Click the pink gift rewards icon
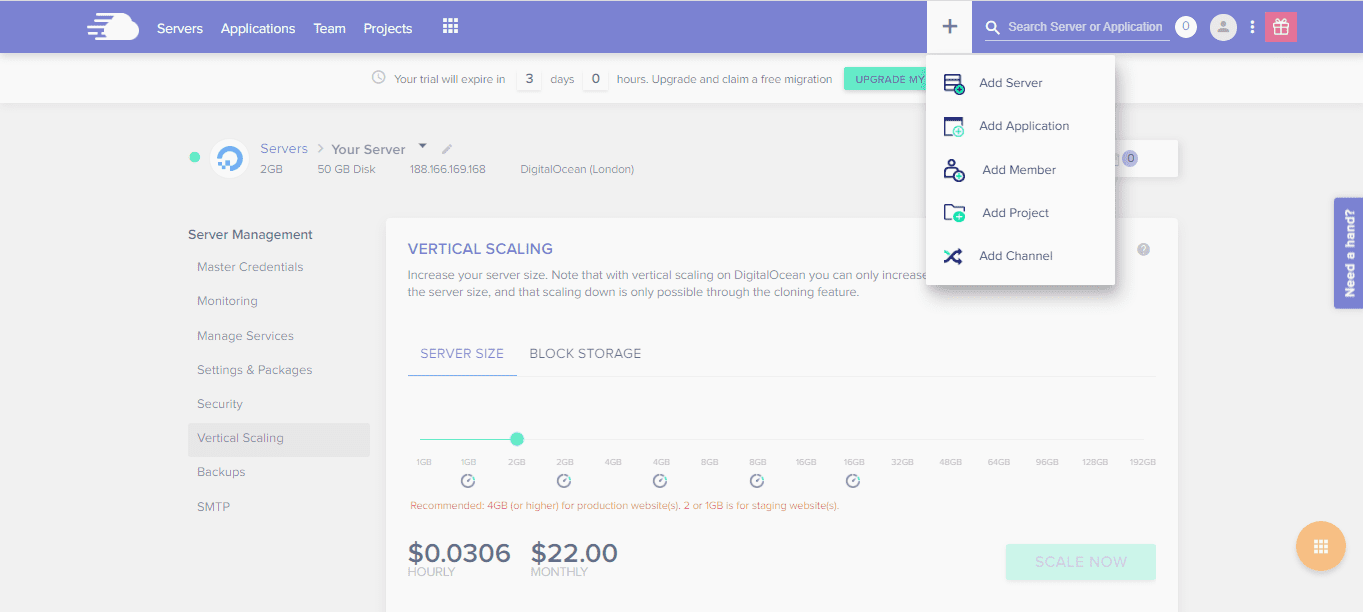The height and width of the screenshot is (612, 1363). pyautogui.click(x=1281, y=27)
